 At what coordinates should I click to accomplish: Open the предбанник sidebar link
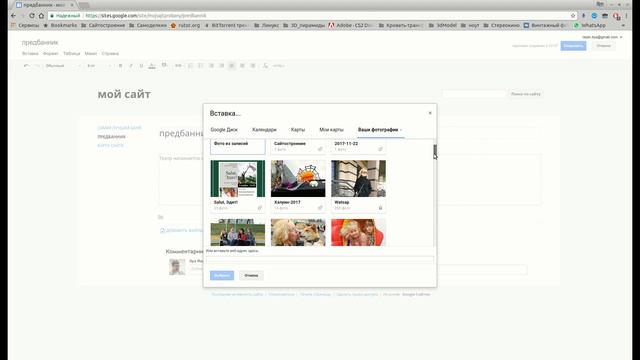(111, 137)
